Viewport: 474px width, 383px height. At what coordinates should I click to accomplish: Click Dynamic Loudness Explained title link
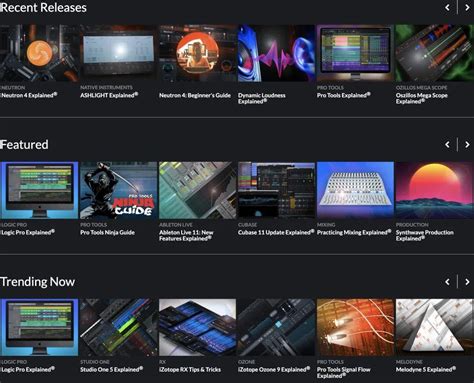click(262, 99)
